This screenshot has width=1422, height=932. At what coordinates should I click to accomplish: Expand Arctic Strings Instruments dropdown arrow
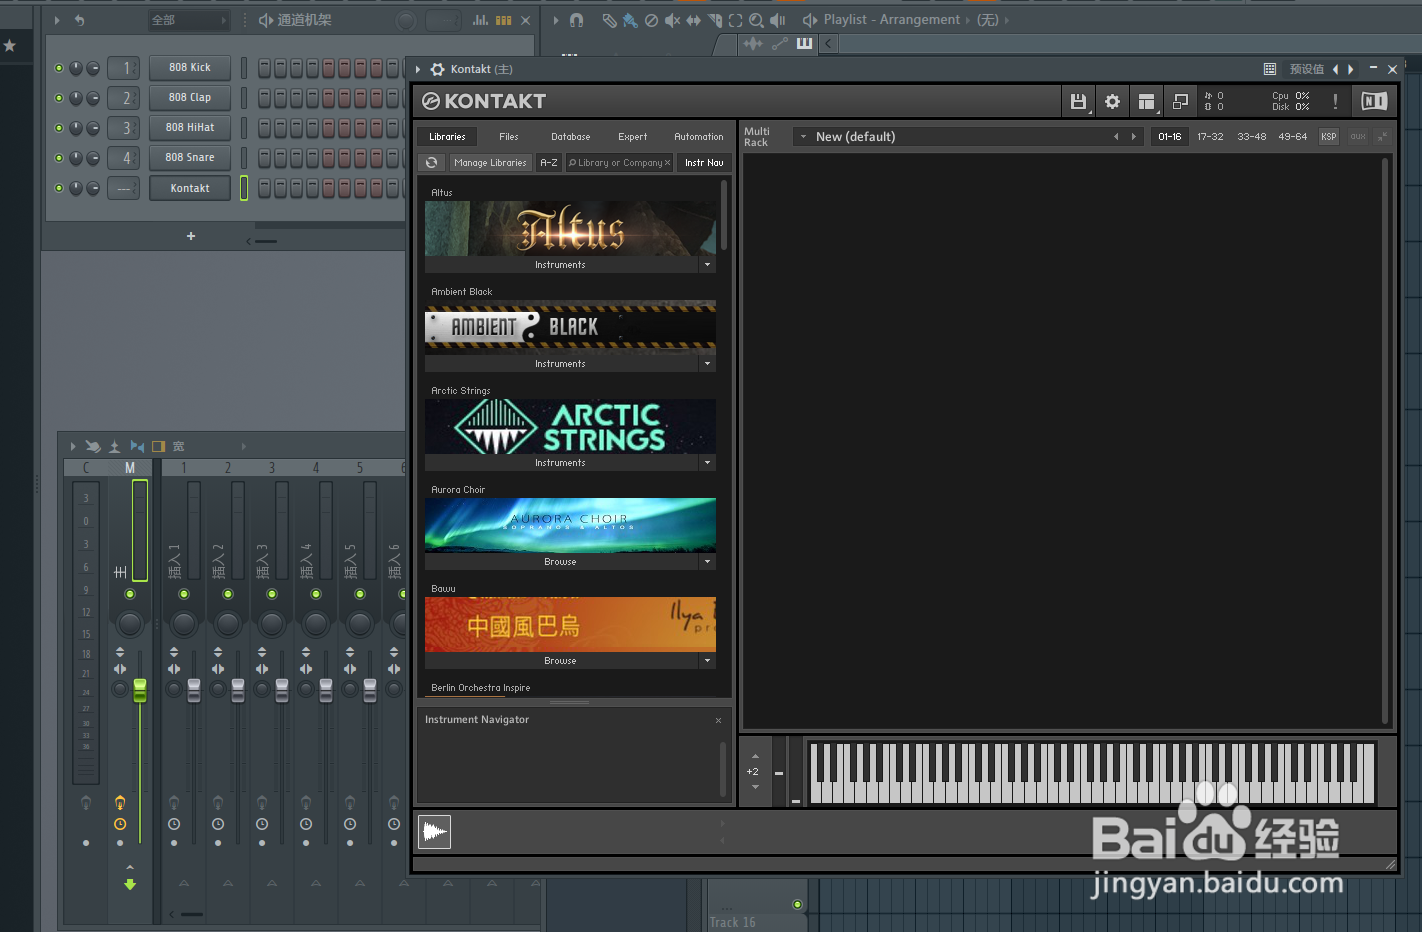pos(707,463)
